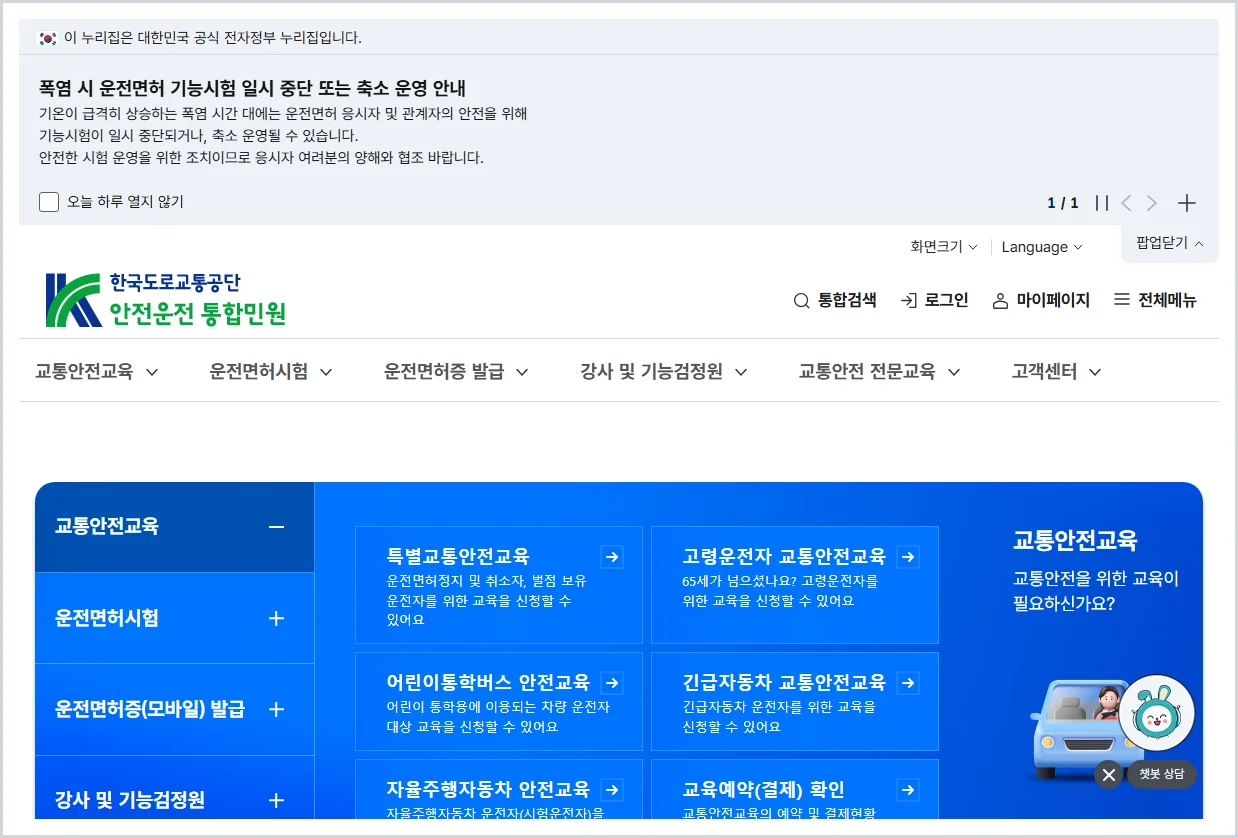Open the 긴급자동차 교통안전교육 card

pyautogui.click(x=795, y=702)
